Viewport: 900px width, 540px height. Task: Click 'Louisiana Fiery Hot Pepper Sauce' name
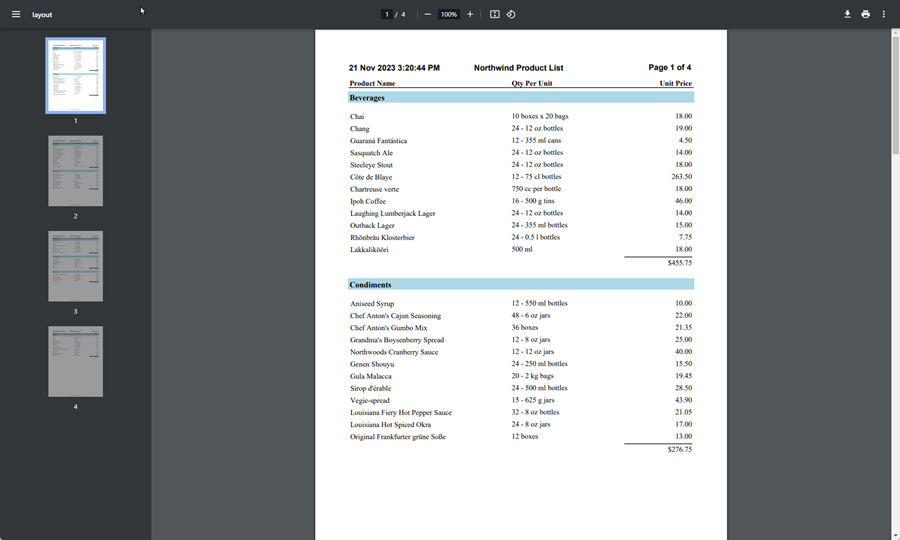(401, 413)
